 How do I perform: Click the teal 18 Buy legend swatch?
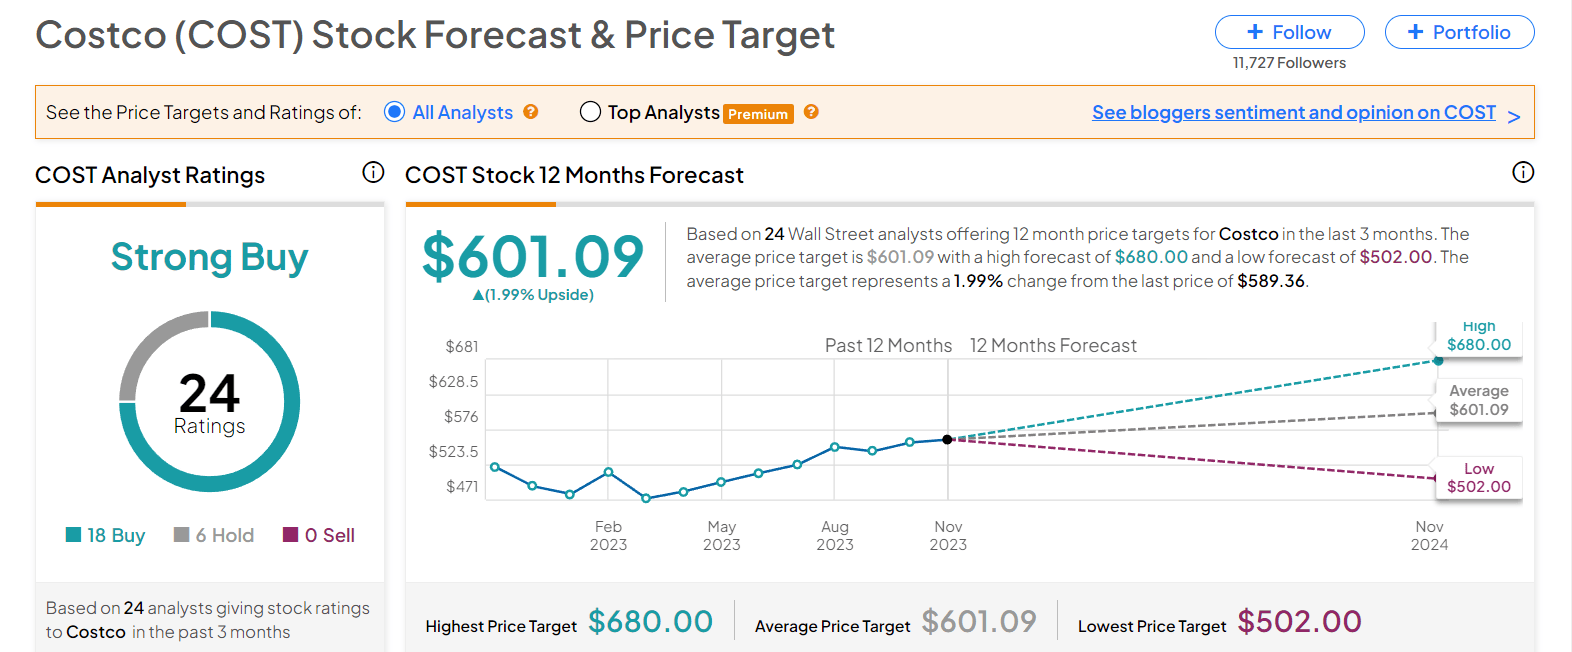tap(73, 535)
